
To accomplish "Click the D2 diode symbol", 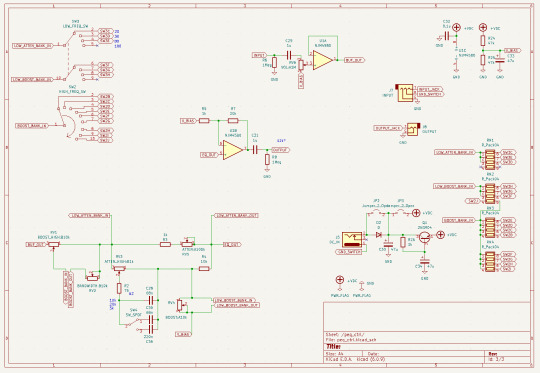I will pos(379,235).
